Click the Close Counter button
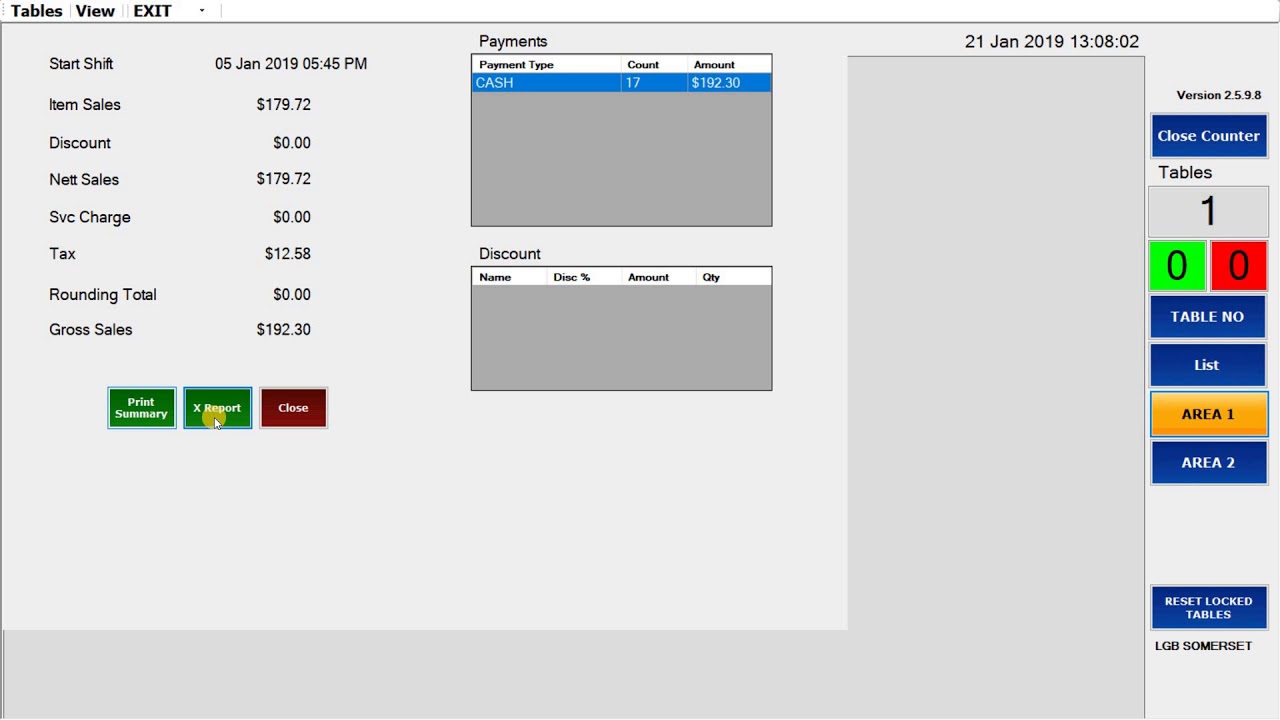 click(x=1209, y=136)
